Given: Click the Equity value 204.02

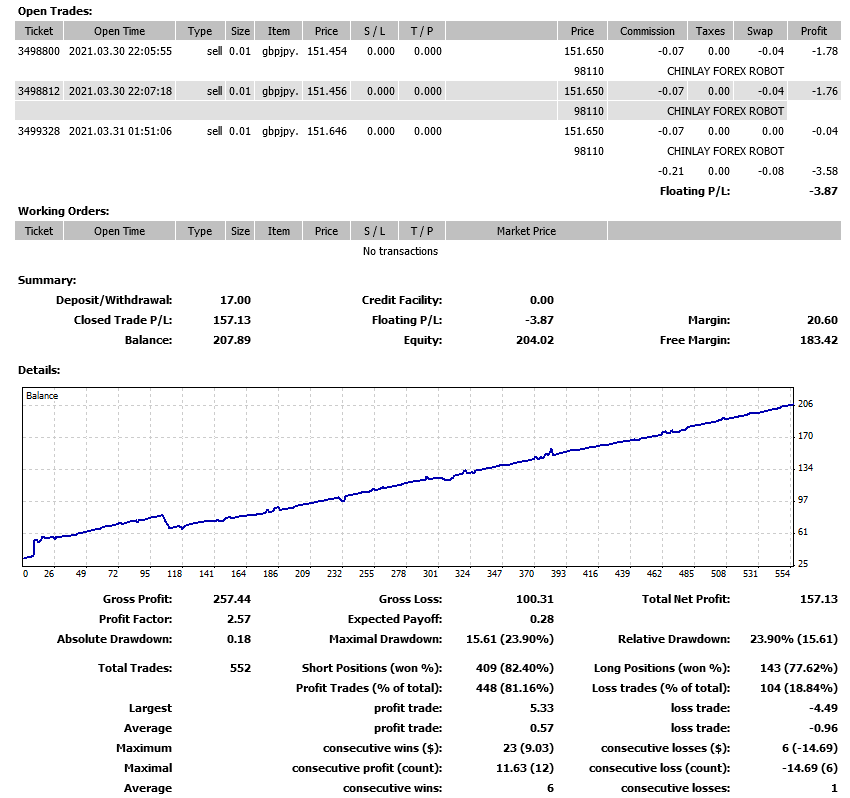Looking at the screenshot, I should (532, 340).
